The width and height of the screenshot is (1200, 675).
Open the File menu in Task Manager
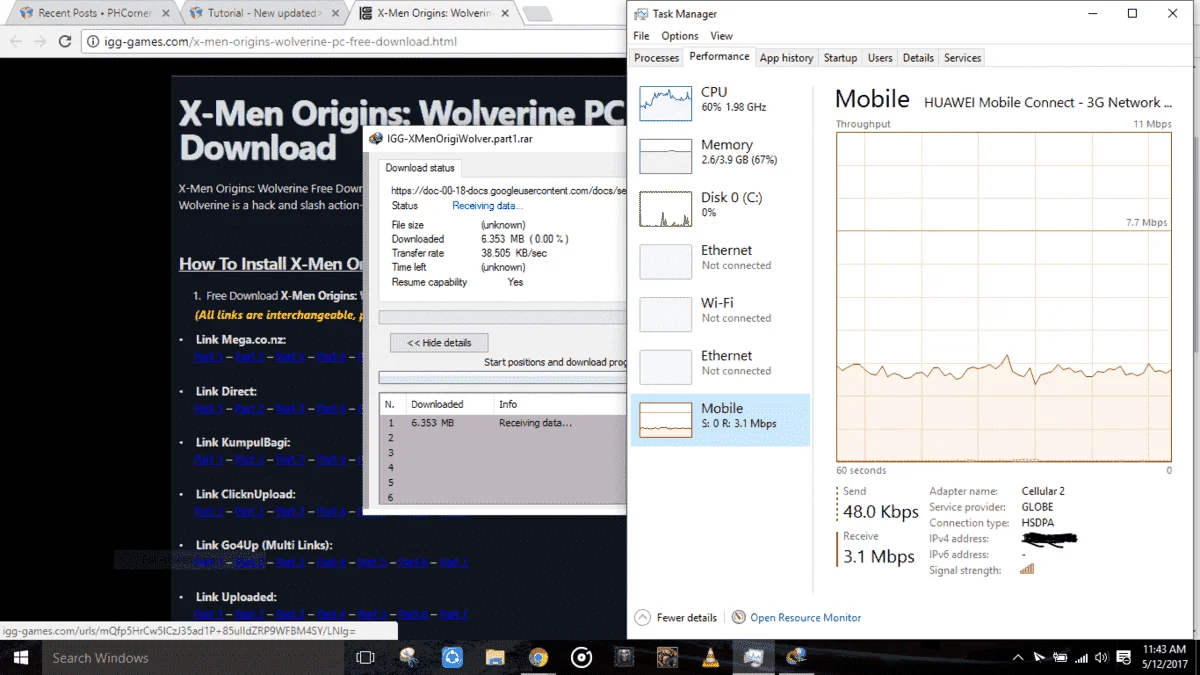[x=641, y=36]
